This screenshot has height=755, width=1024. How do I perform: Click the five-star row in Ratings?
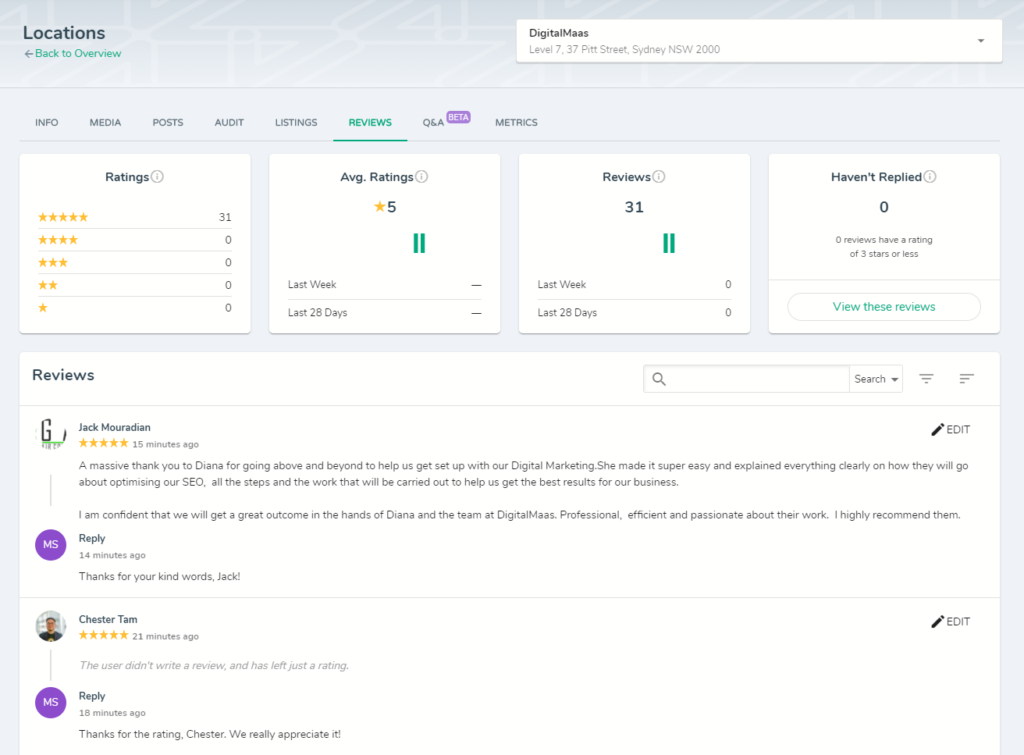(135, 217)
